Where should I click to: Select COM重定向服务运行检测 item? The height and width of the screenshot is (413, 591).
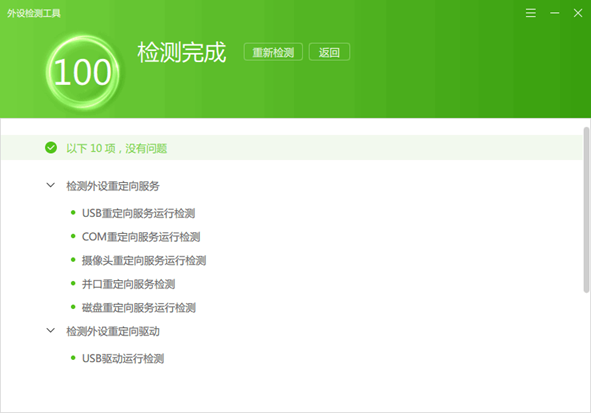pos(141,237)
